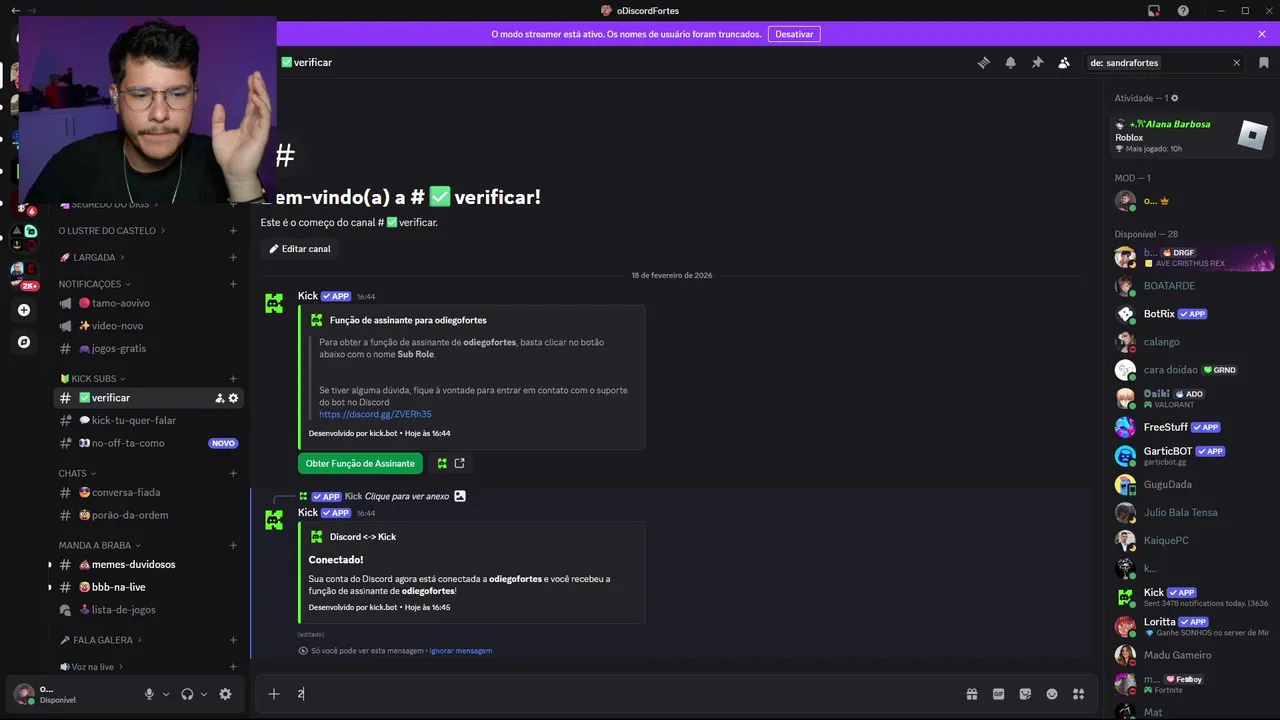1280x720 pixels.
Task: Clear the search field X button
Action: coord(1236,62)
